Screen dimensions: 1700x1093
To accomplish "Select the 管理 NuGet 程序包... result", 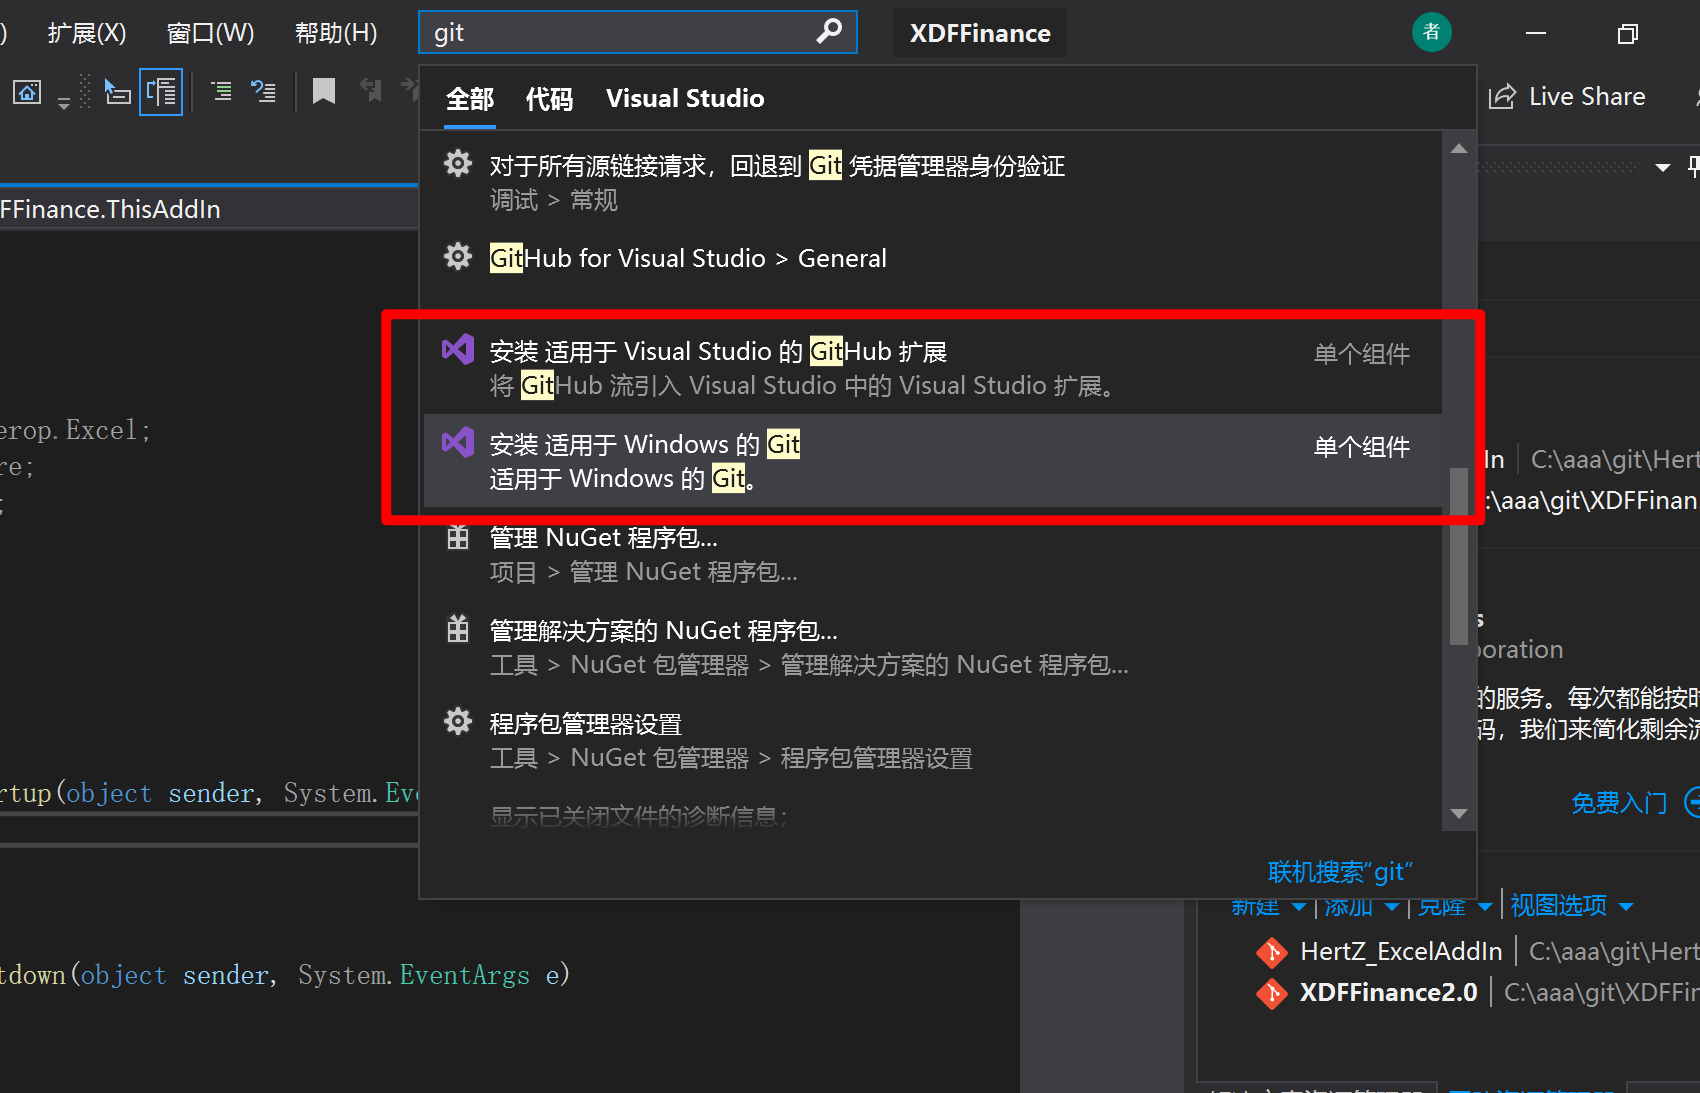I will [932, 554].
